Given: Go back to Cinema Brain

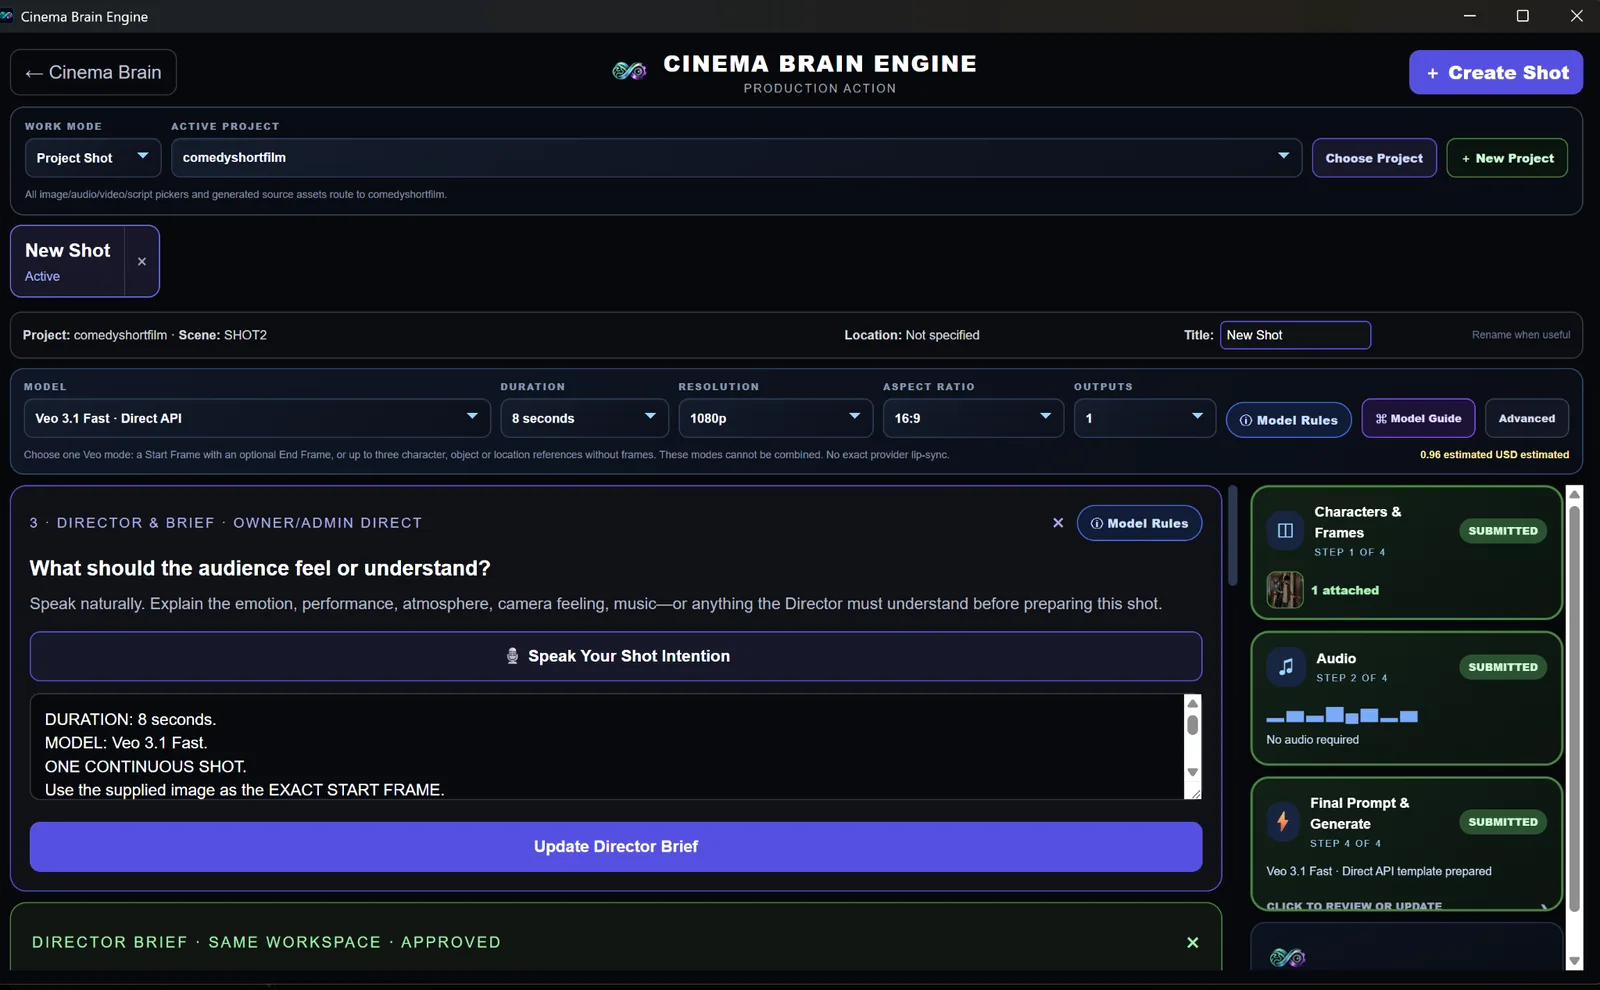Looking at the screenshot, I should pos(93,72).
